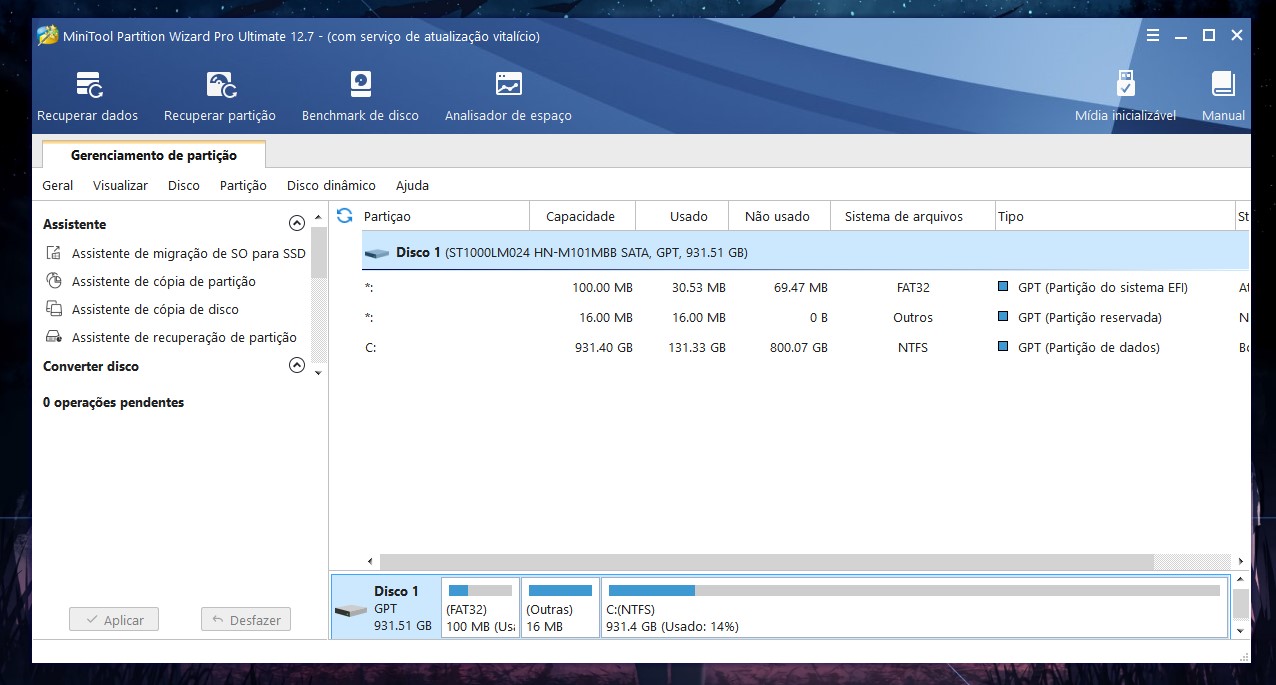Open the Ajuda menu
This screenshot has height=685, width=1276.
coord(412,186)
